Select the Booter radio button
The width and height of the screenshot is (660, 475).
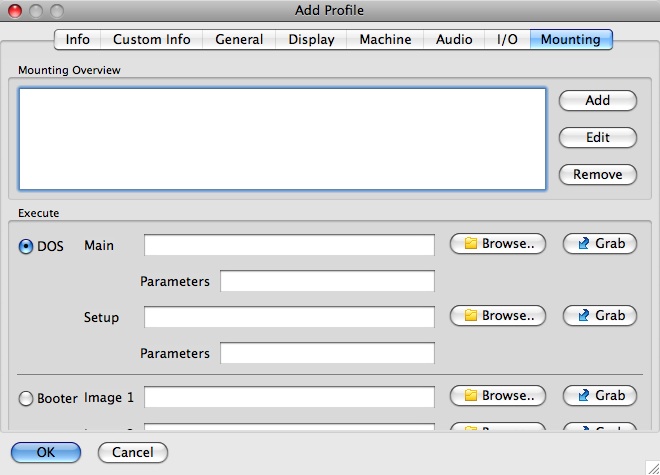coord(26,398)
